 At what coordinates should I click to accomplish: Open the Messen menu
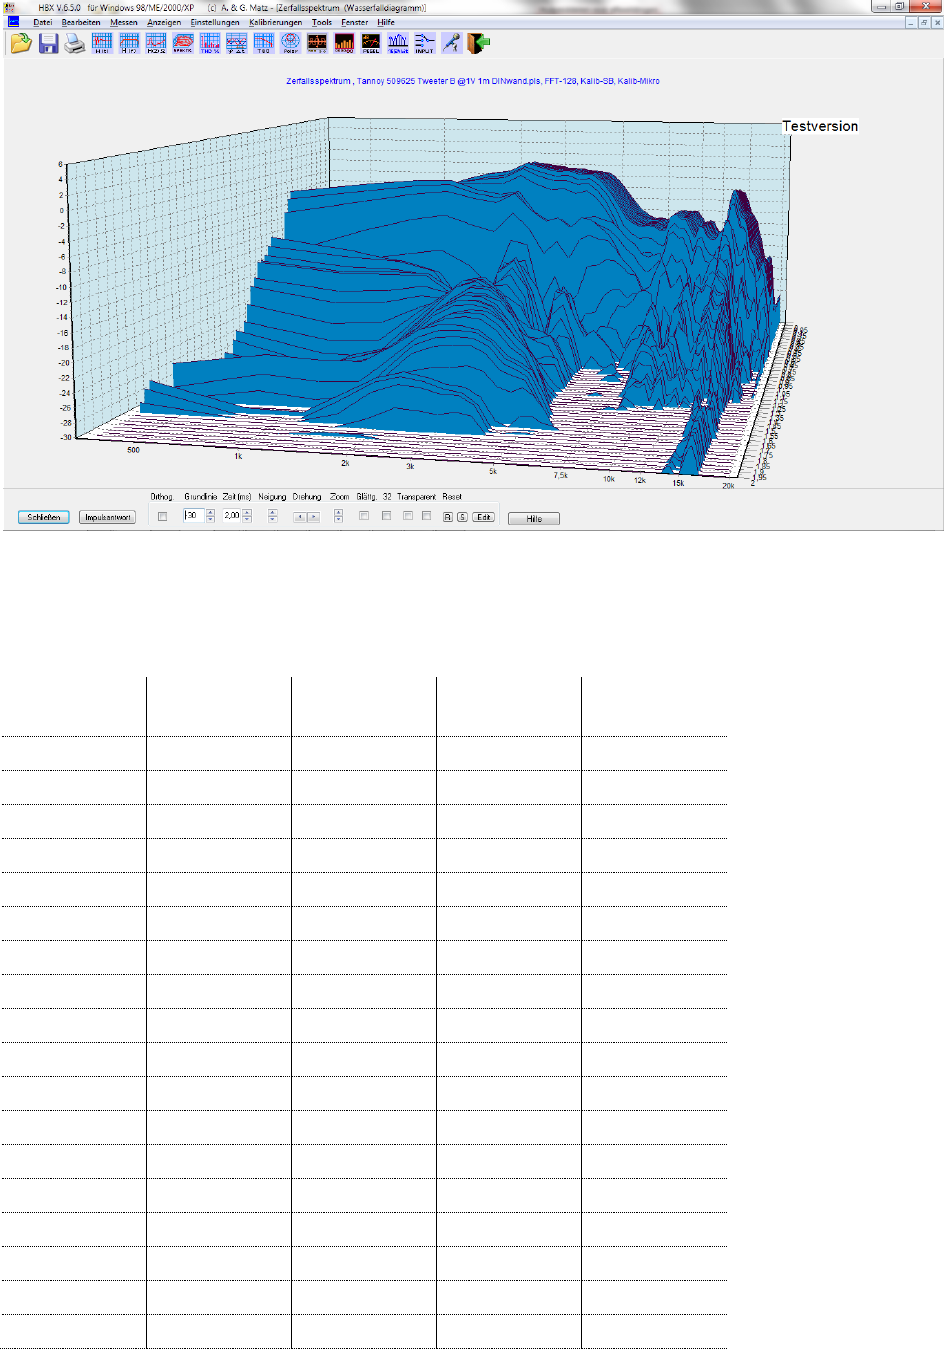click(124, 22)
